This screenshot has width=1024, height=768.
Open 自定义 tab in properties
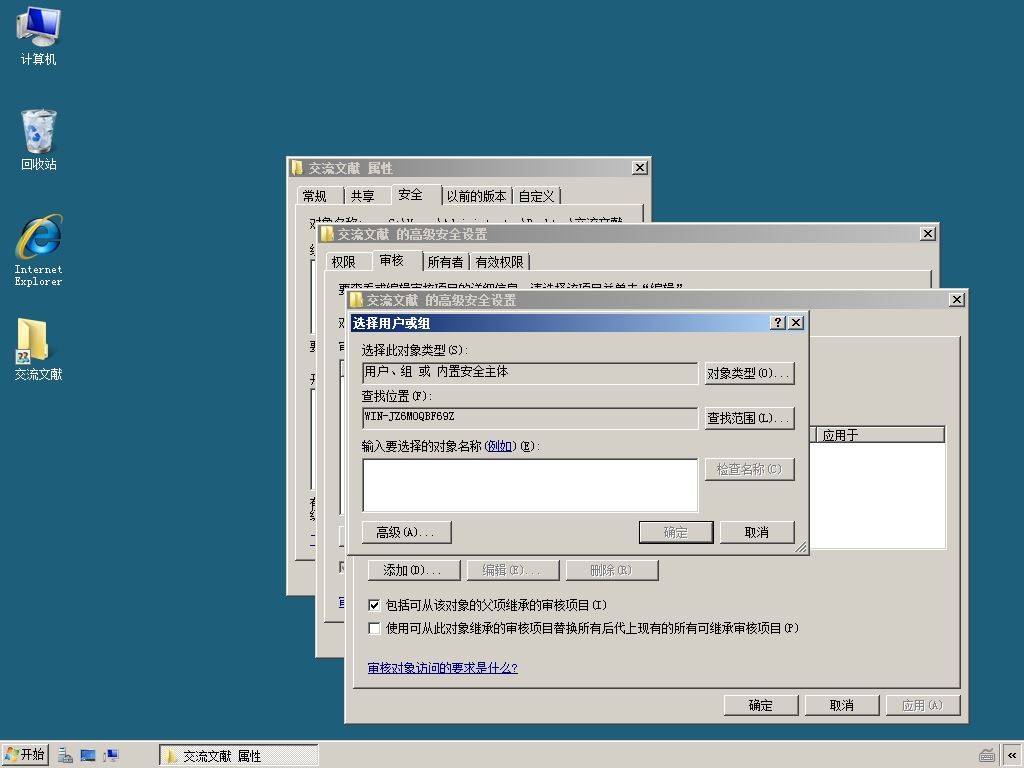point(537,196)
